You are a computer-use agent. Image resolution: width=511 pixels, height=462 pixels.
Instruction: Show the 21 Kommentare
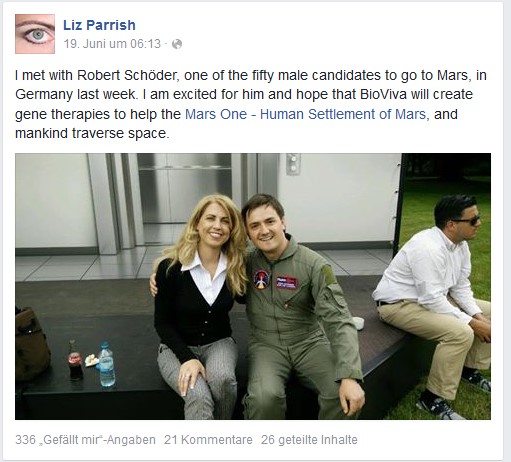click(x=208, y=440)
